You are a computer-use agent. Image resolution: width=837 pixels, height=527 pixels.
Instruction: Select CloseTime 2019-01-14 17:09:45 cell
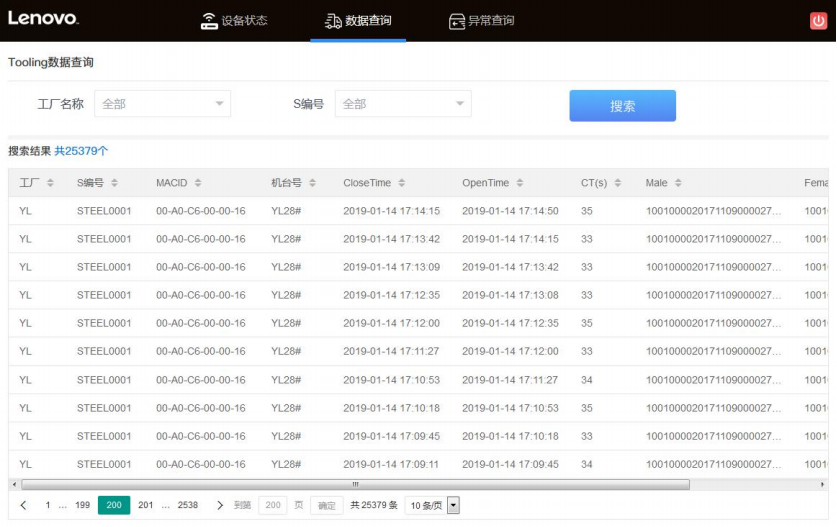(391, 436)
